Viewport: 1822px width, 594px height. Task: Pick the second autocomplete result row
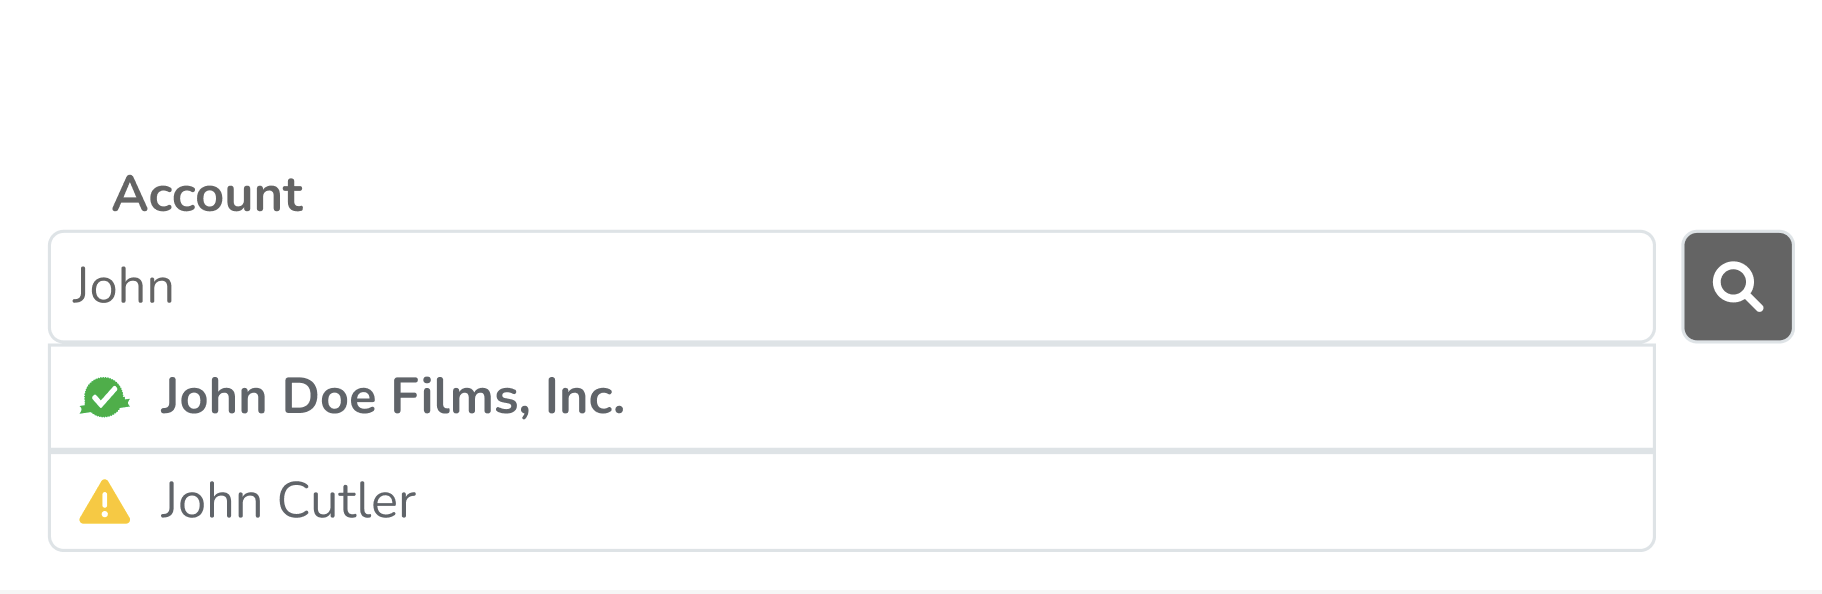(x=852, y=501)
